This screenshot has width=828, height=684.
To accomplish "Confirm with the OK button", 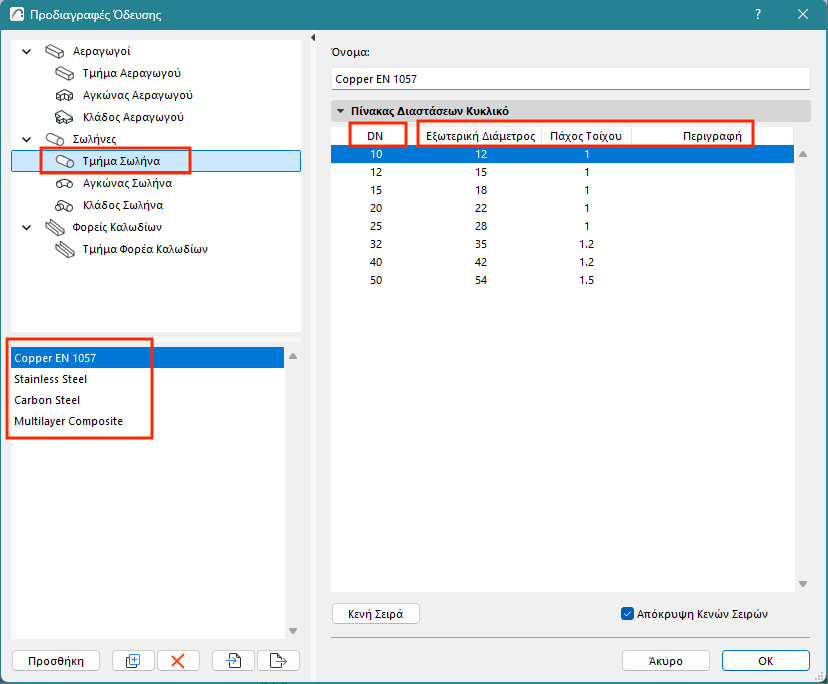I will 766,661.
